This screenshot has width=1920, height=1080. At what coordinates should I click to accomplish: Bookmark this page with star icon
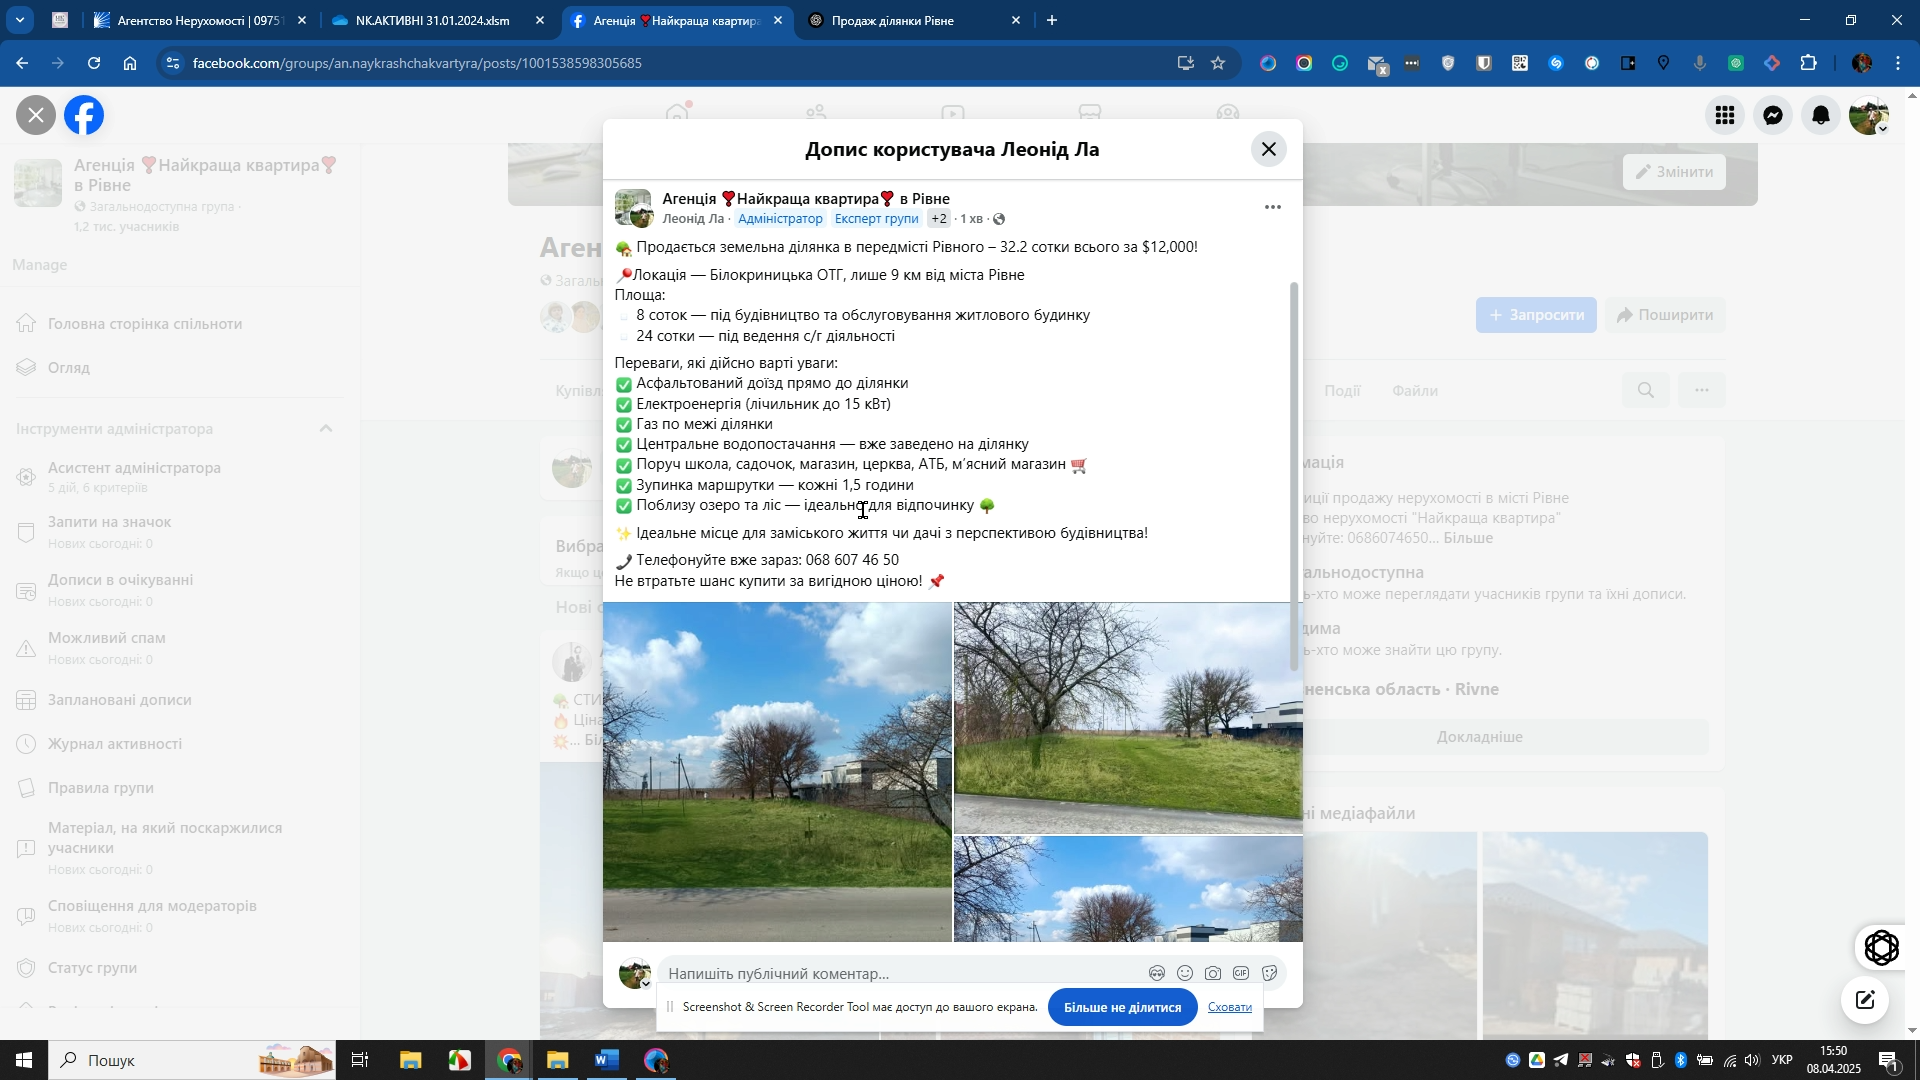click(x=1218, y=63)
